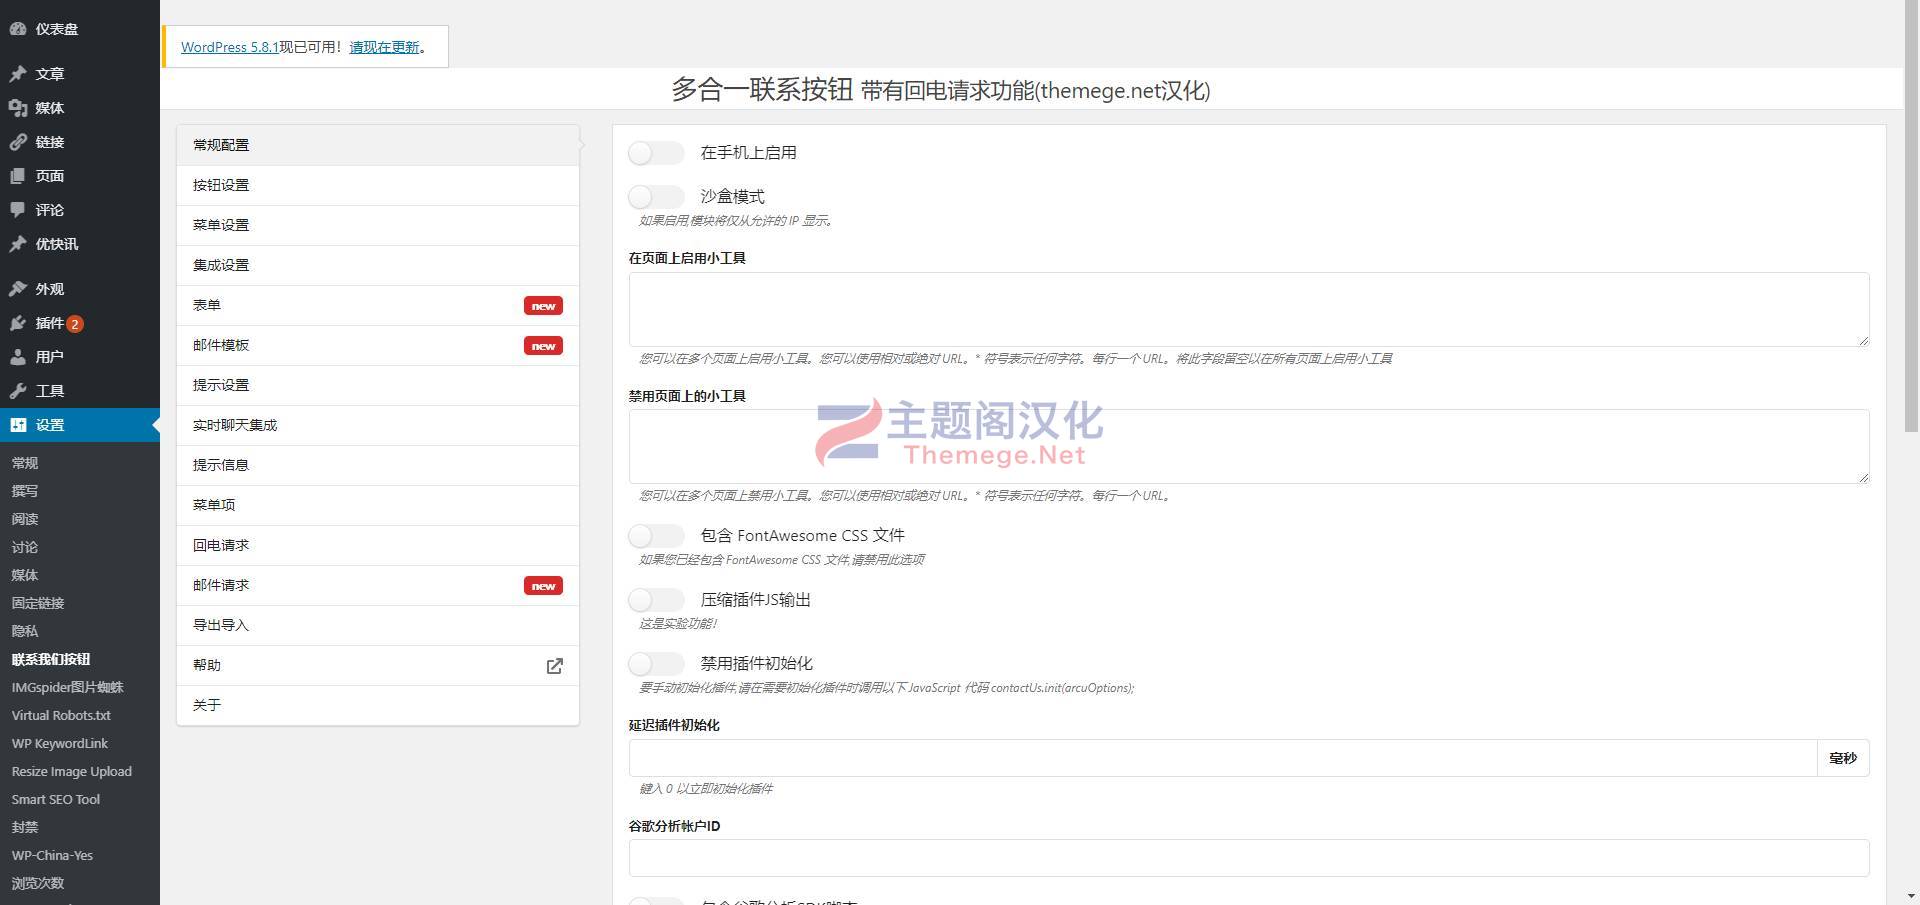The height and width of the screenshot is (905, 1920).
Task: Open the 实时聊天集成 tab
Action: [x=378, y=425]
